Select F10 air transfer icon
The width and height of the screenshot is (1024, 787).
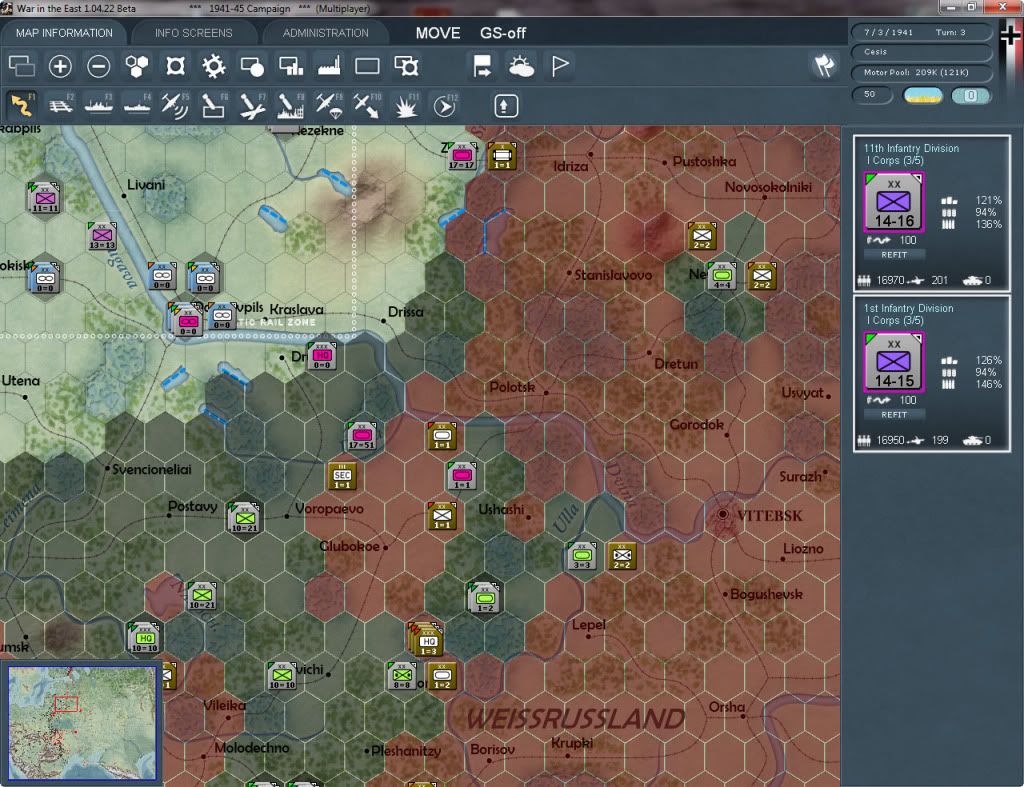tap(367, 105)
